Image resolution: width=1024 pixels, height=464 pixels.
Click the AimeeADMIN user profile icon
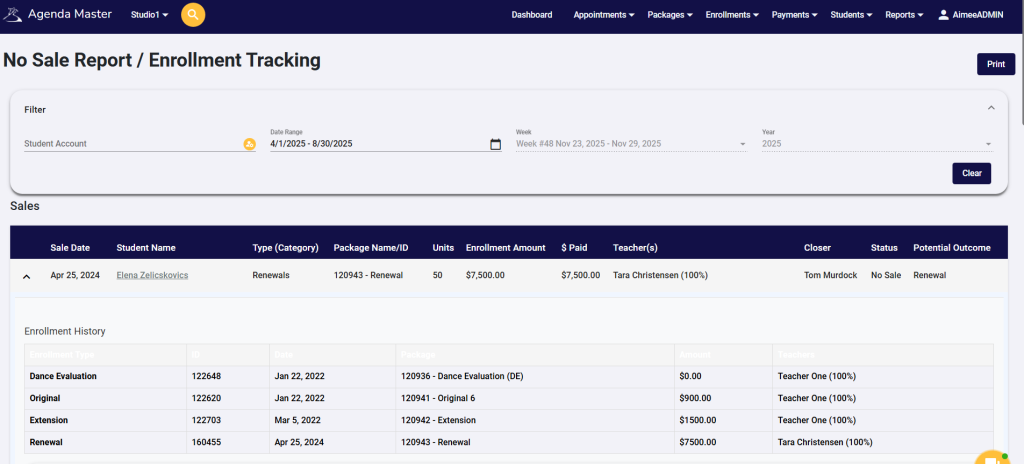(x=943, y=15)
